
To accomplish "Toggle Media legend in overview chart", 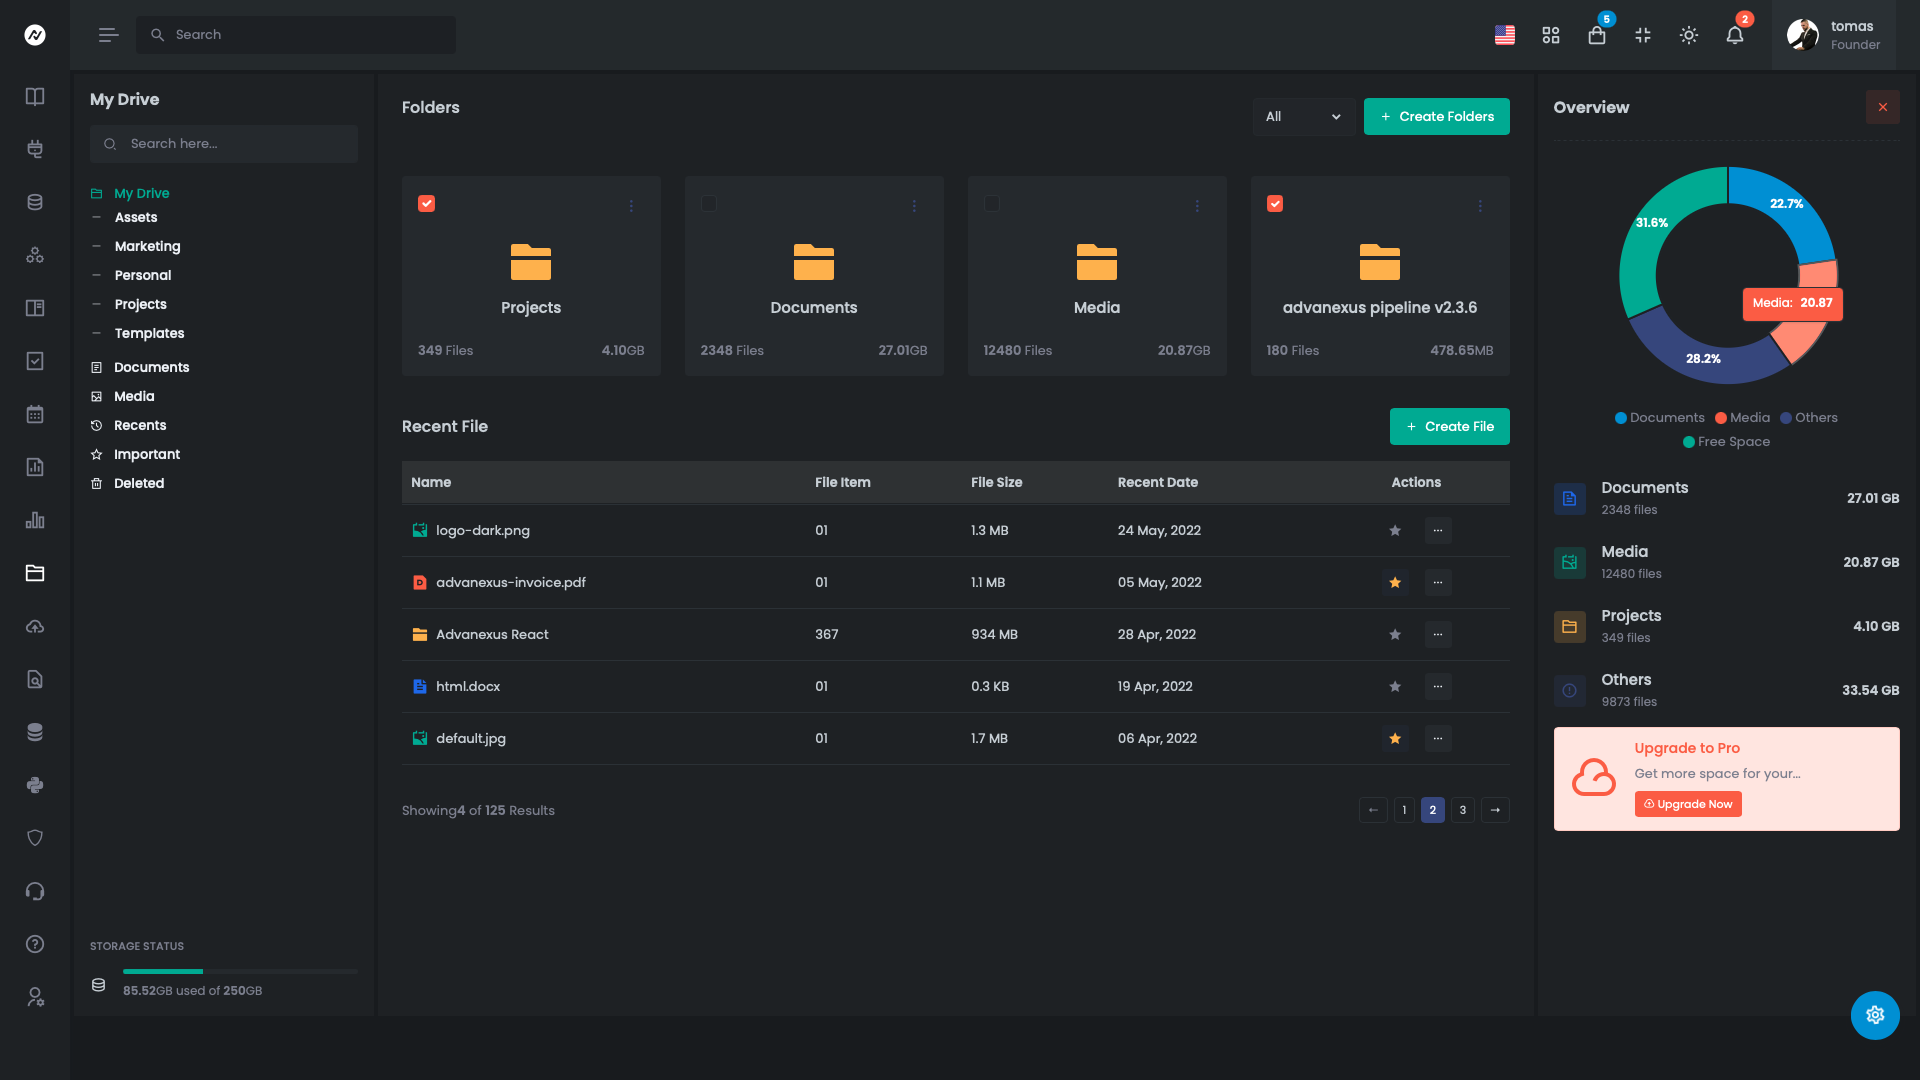I will point(1742,417).
